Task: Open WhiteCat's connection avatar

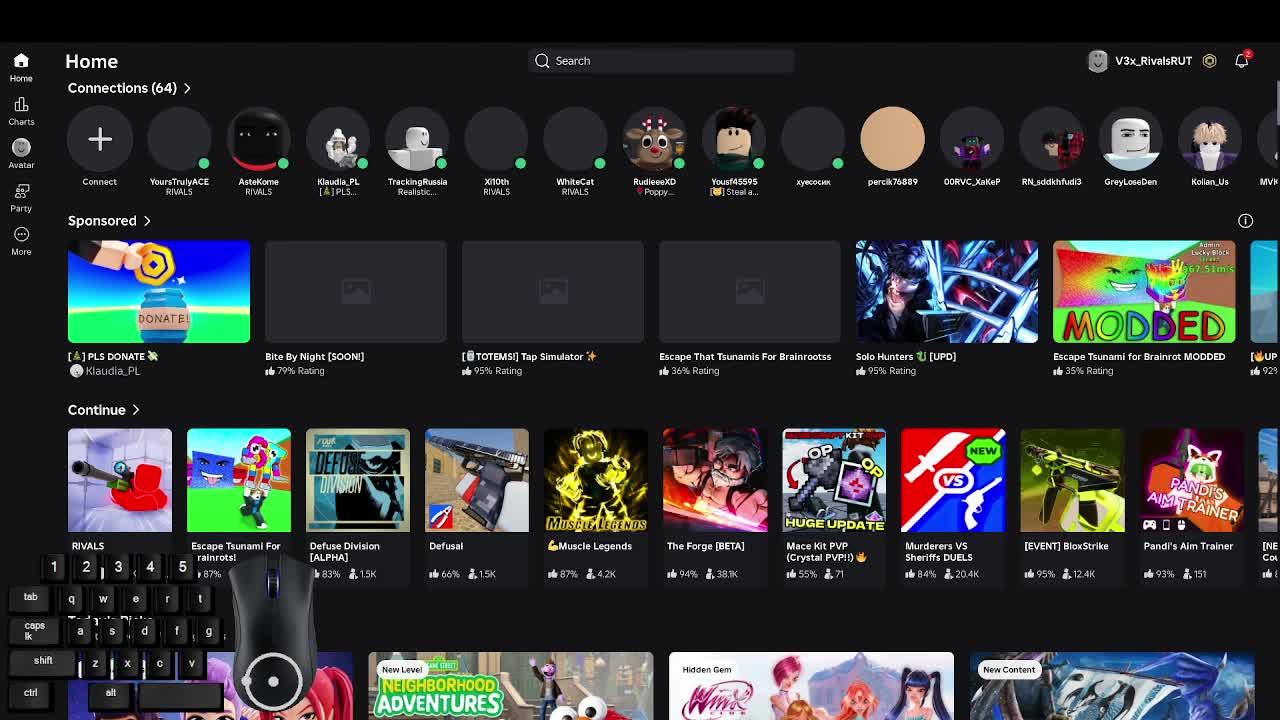Action: point(575,139)
